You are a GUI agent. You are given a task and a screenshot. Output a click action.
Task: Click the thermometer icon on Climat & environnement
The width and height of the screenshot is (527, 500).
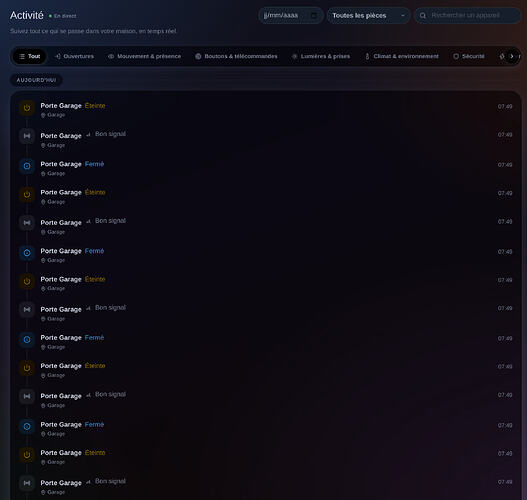coord(367,56)
